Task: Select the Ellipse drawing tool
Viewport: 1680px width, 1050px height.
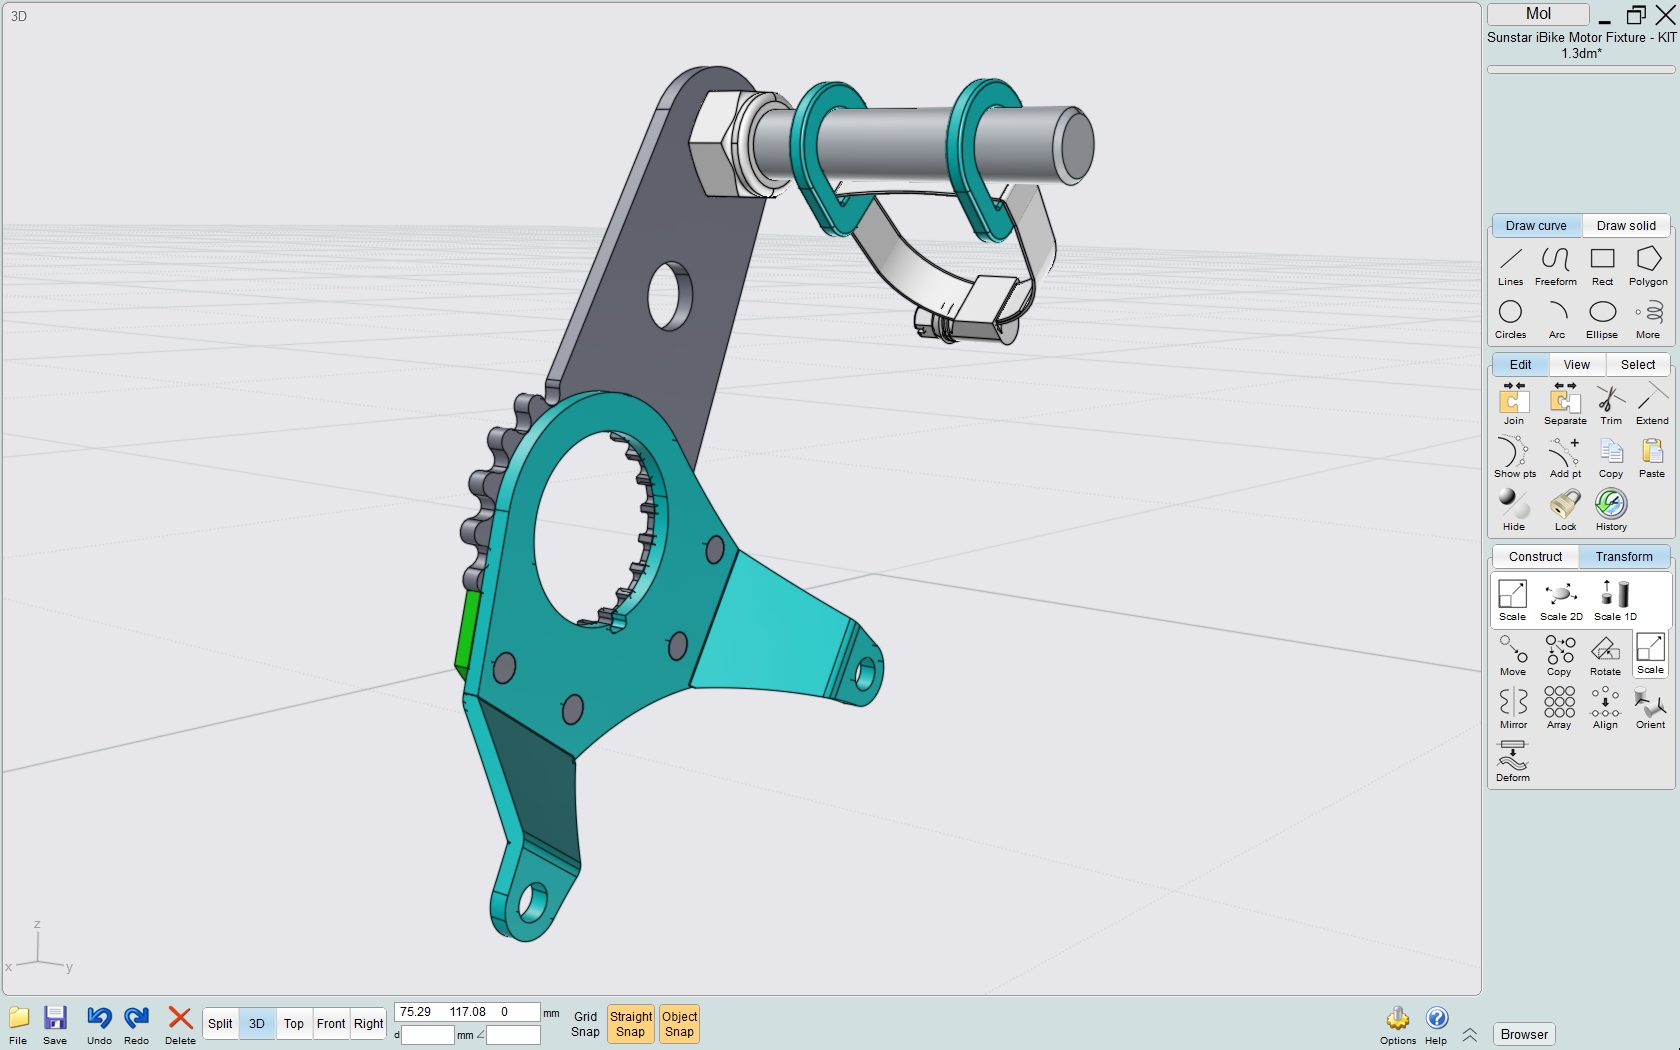Action: (1602, 319)
